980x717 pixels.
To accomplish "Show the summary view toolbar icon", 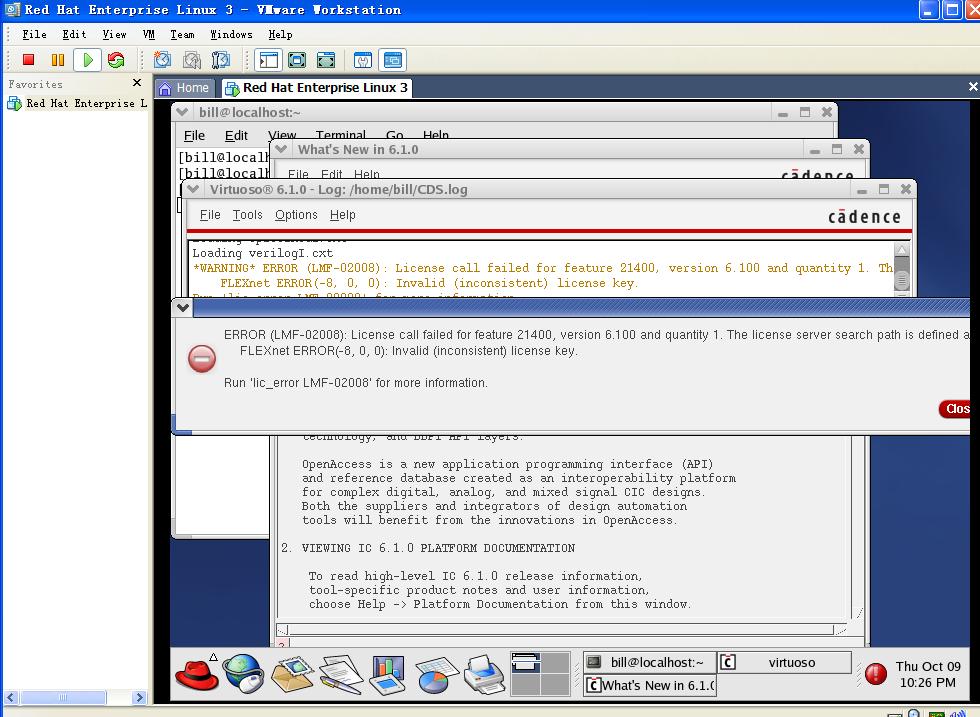I will click(362, 60).
